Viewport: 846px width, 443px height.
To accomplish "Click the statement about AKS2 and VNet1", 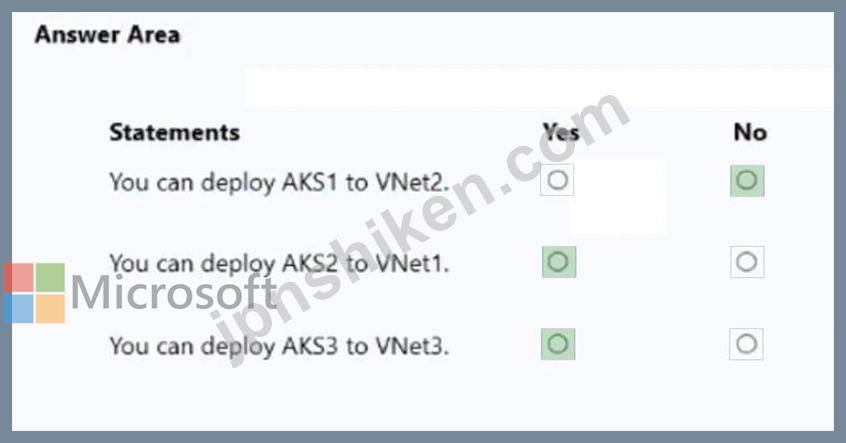I will 279,264.
